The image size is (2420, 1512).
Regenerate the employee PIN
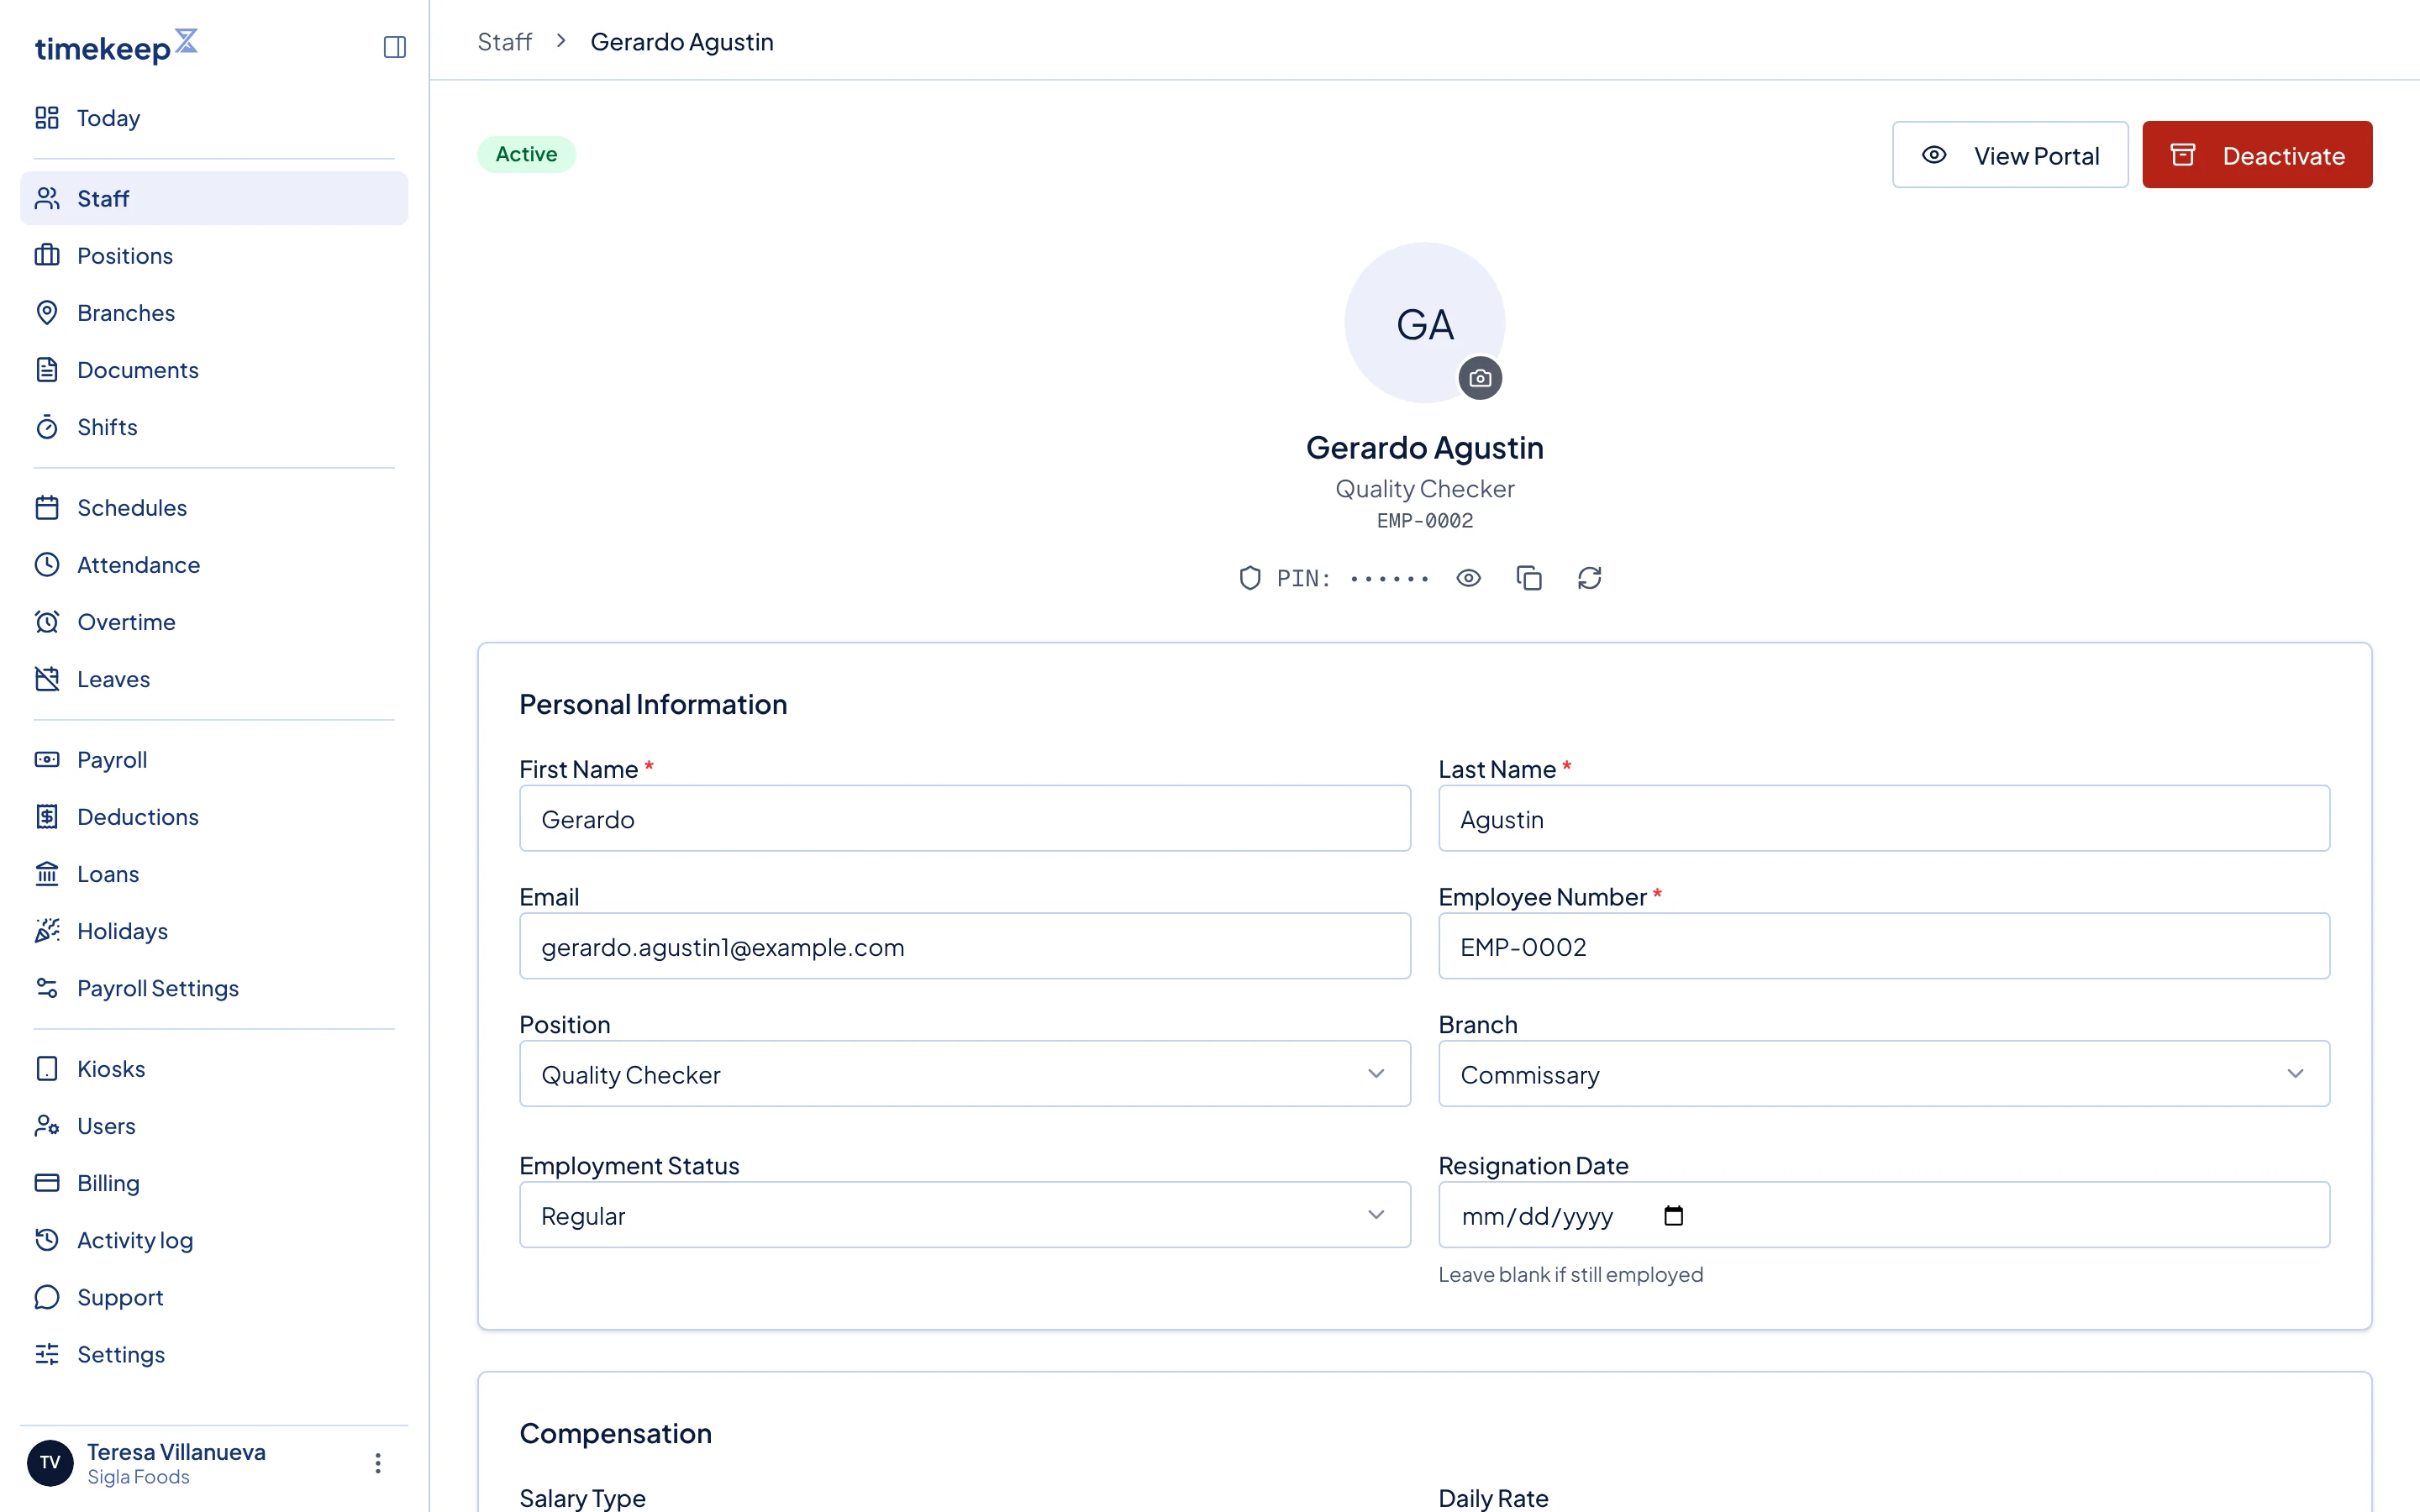1589,578
